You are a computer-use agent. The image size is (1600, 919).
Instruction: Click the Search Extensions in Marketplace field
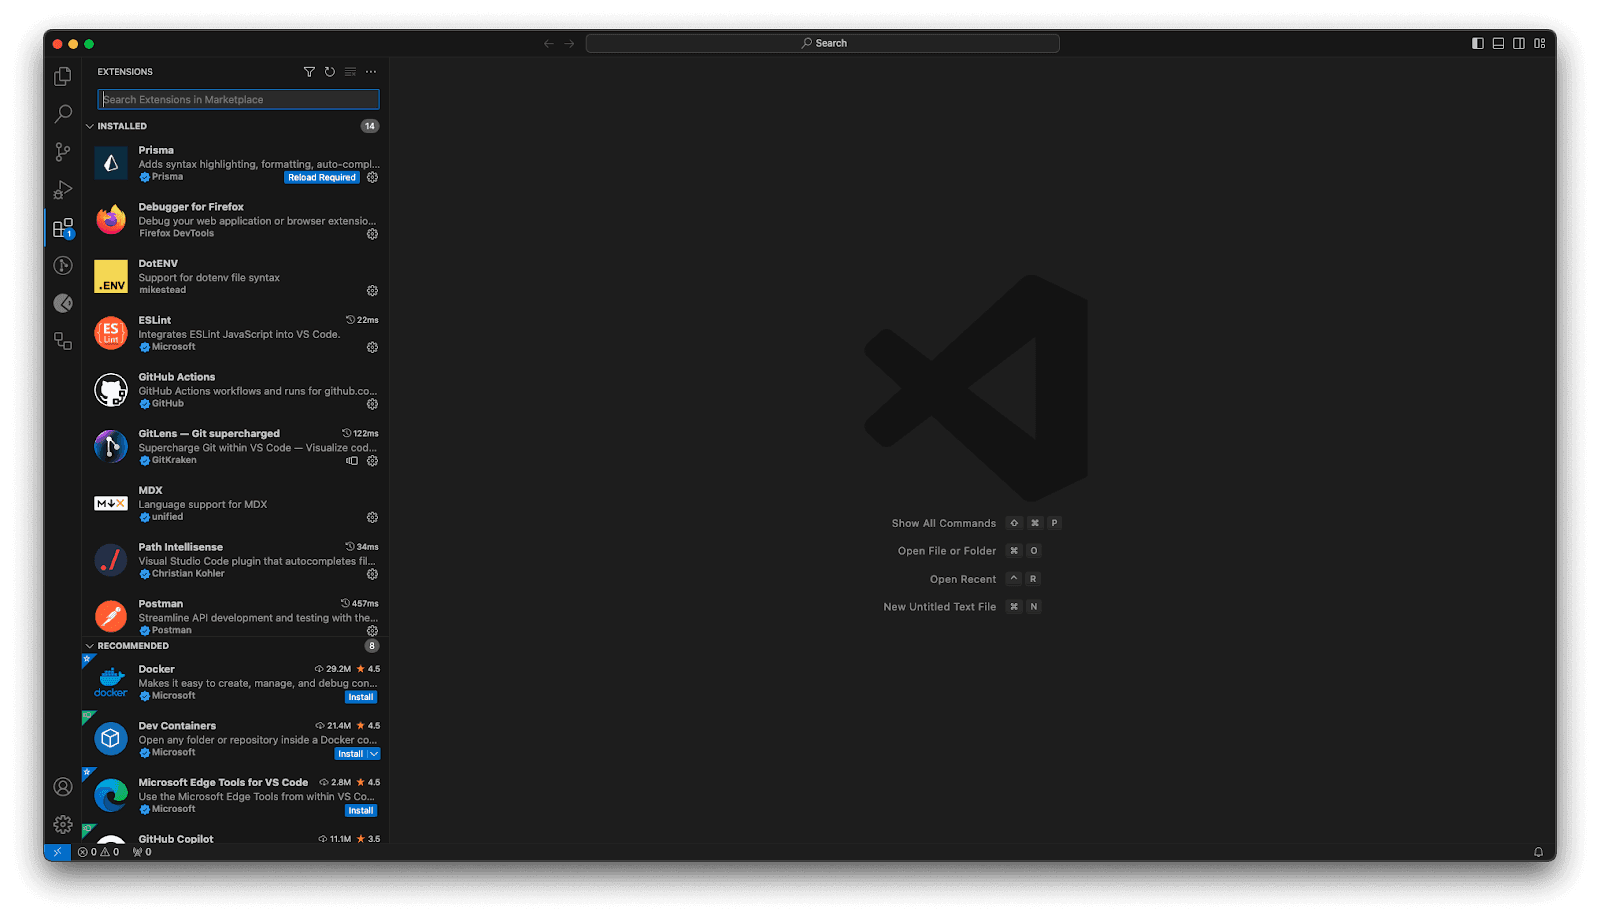[238, 99]
